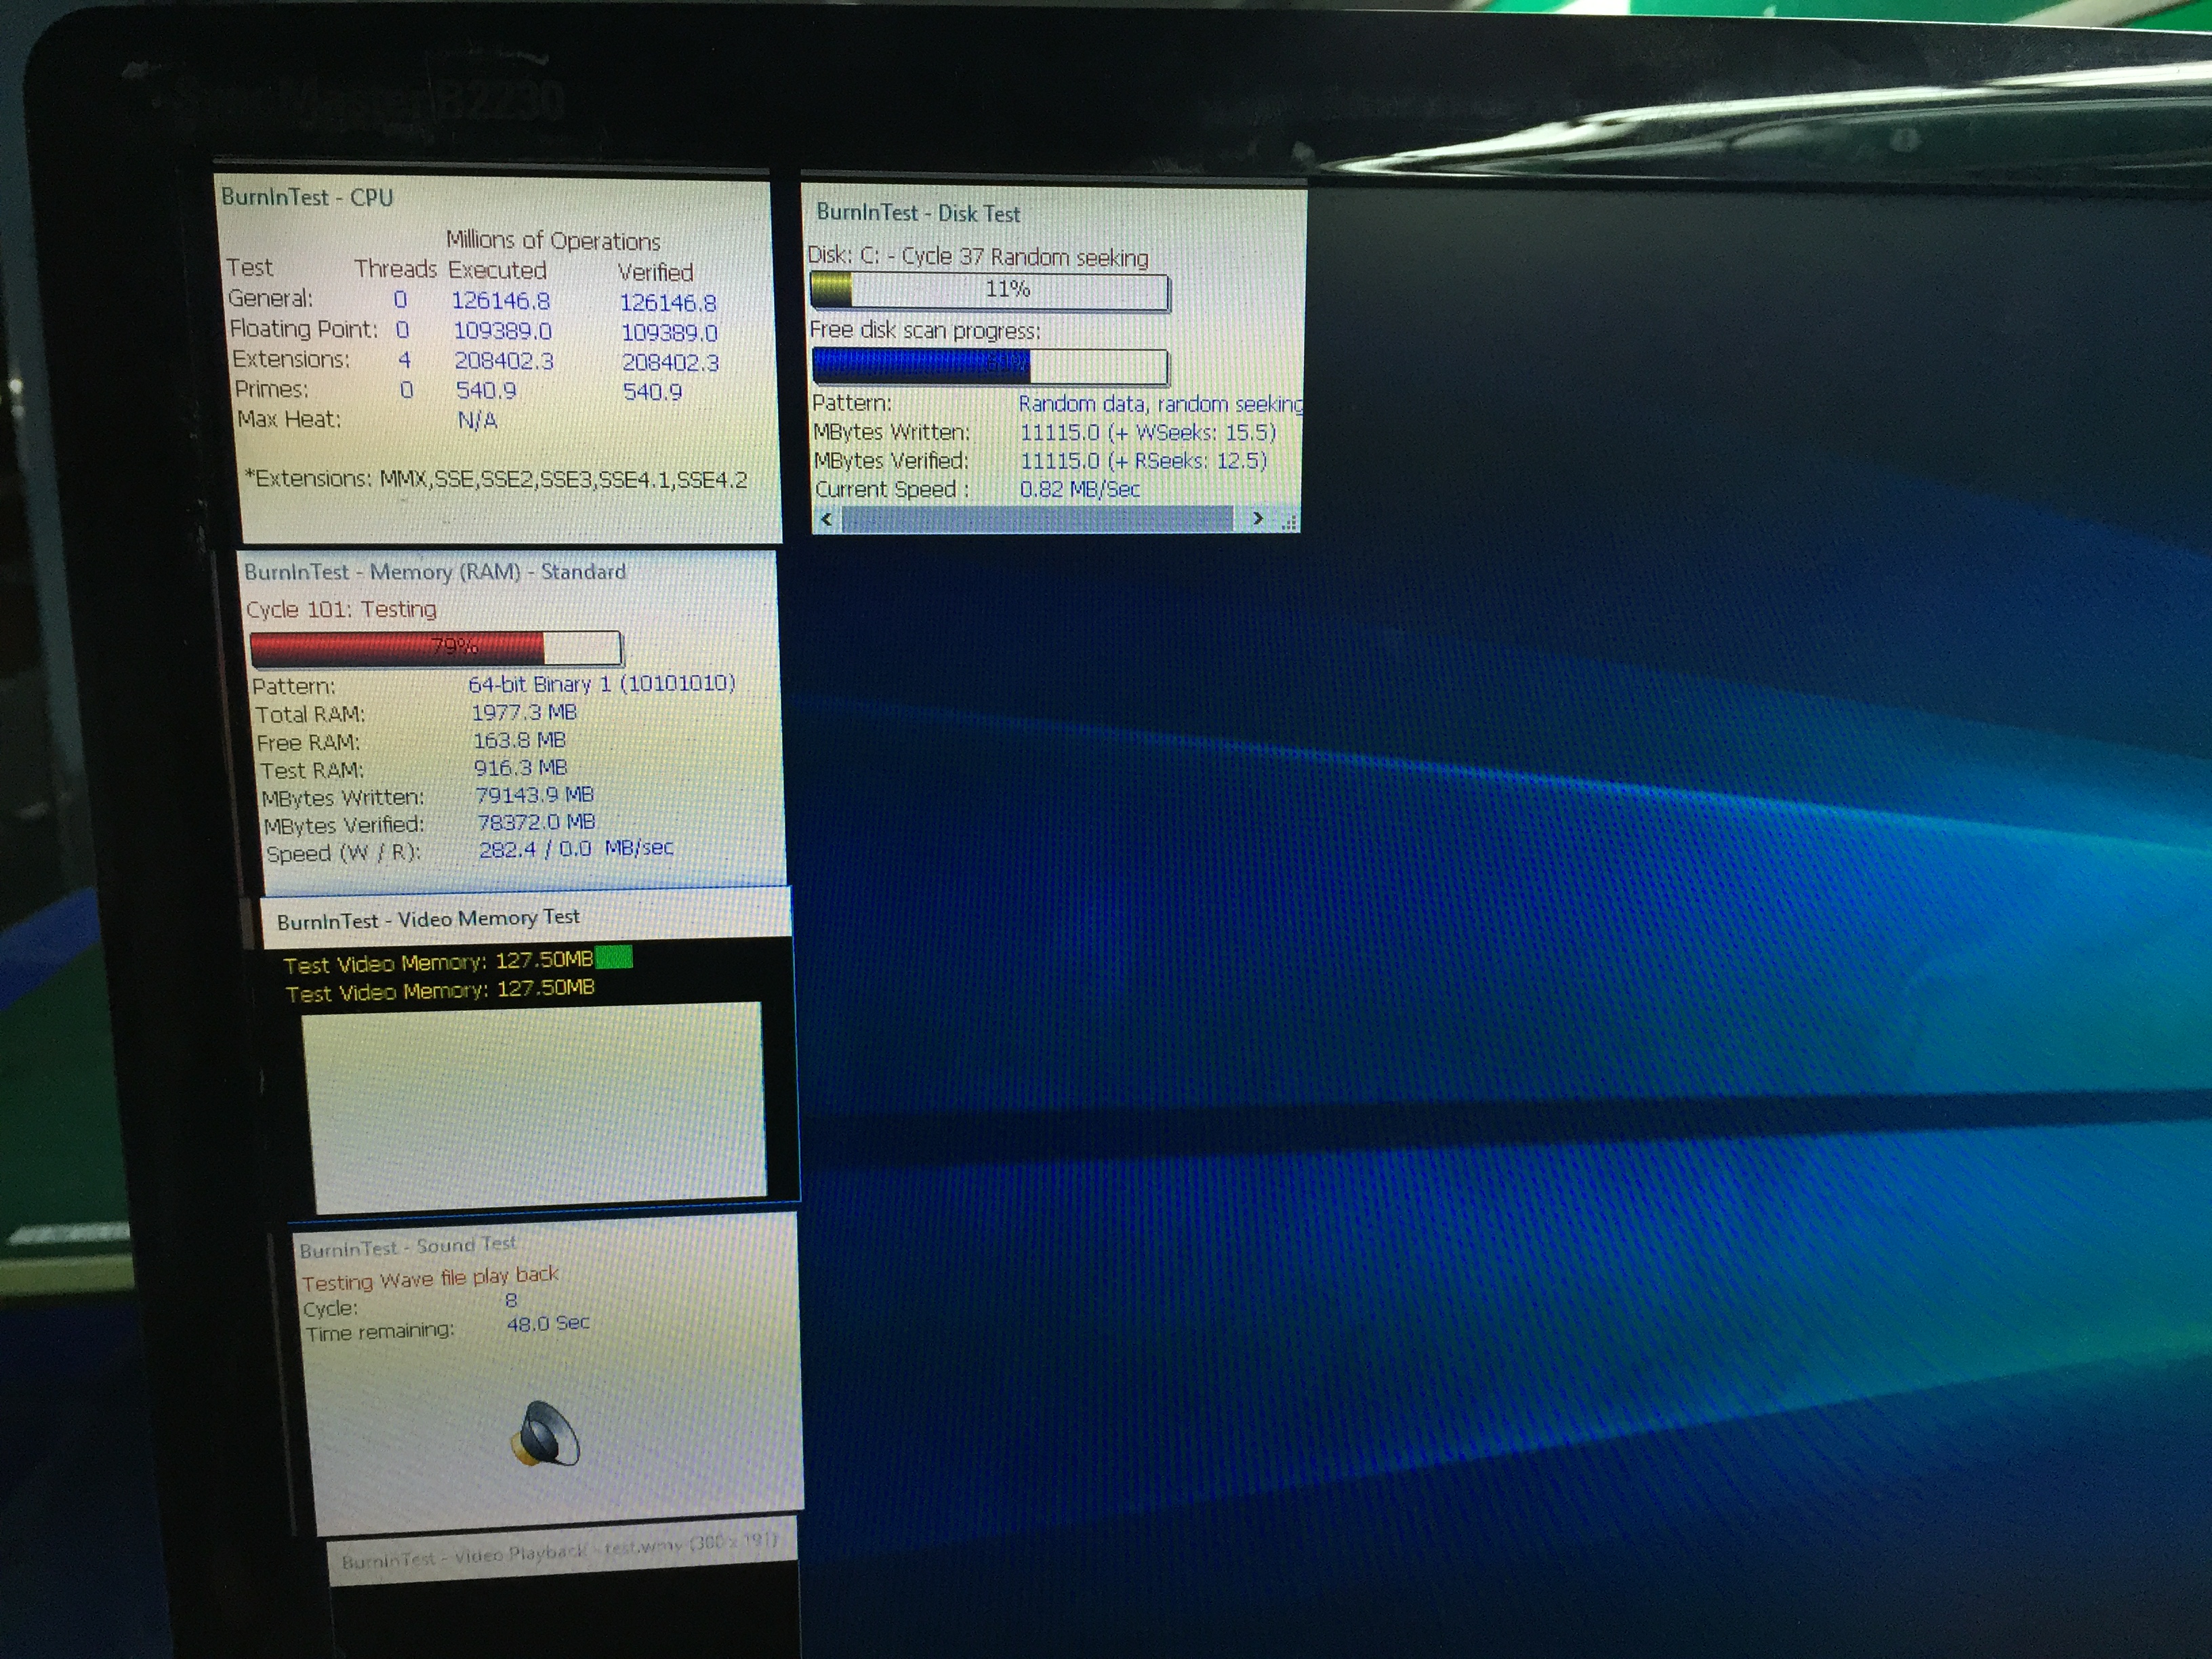Click the left scroll arrow in Disk Test window
Image resolution: width=2212 pixels, height=1659 pixels.
(x=826, y=518)
